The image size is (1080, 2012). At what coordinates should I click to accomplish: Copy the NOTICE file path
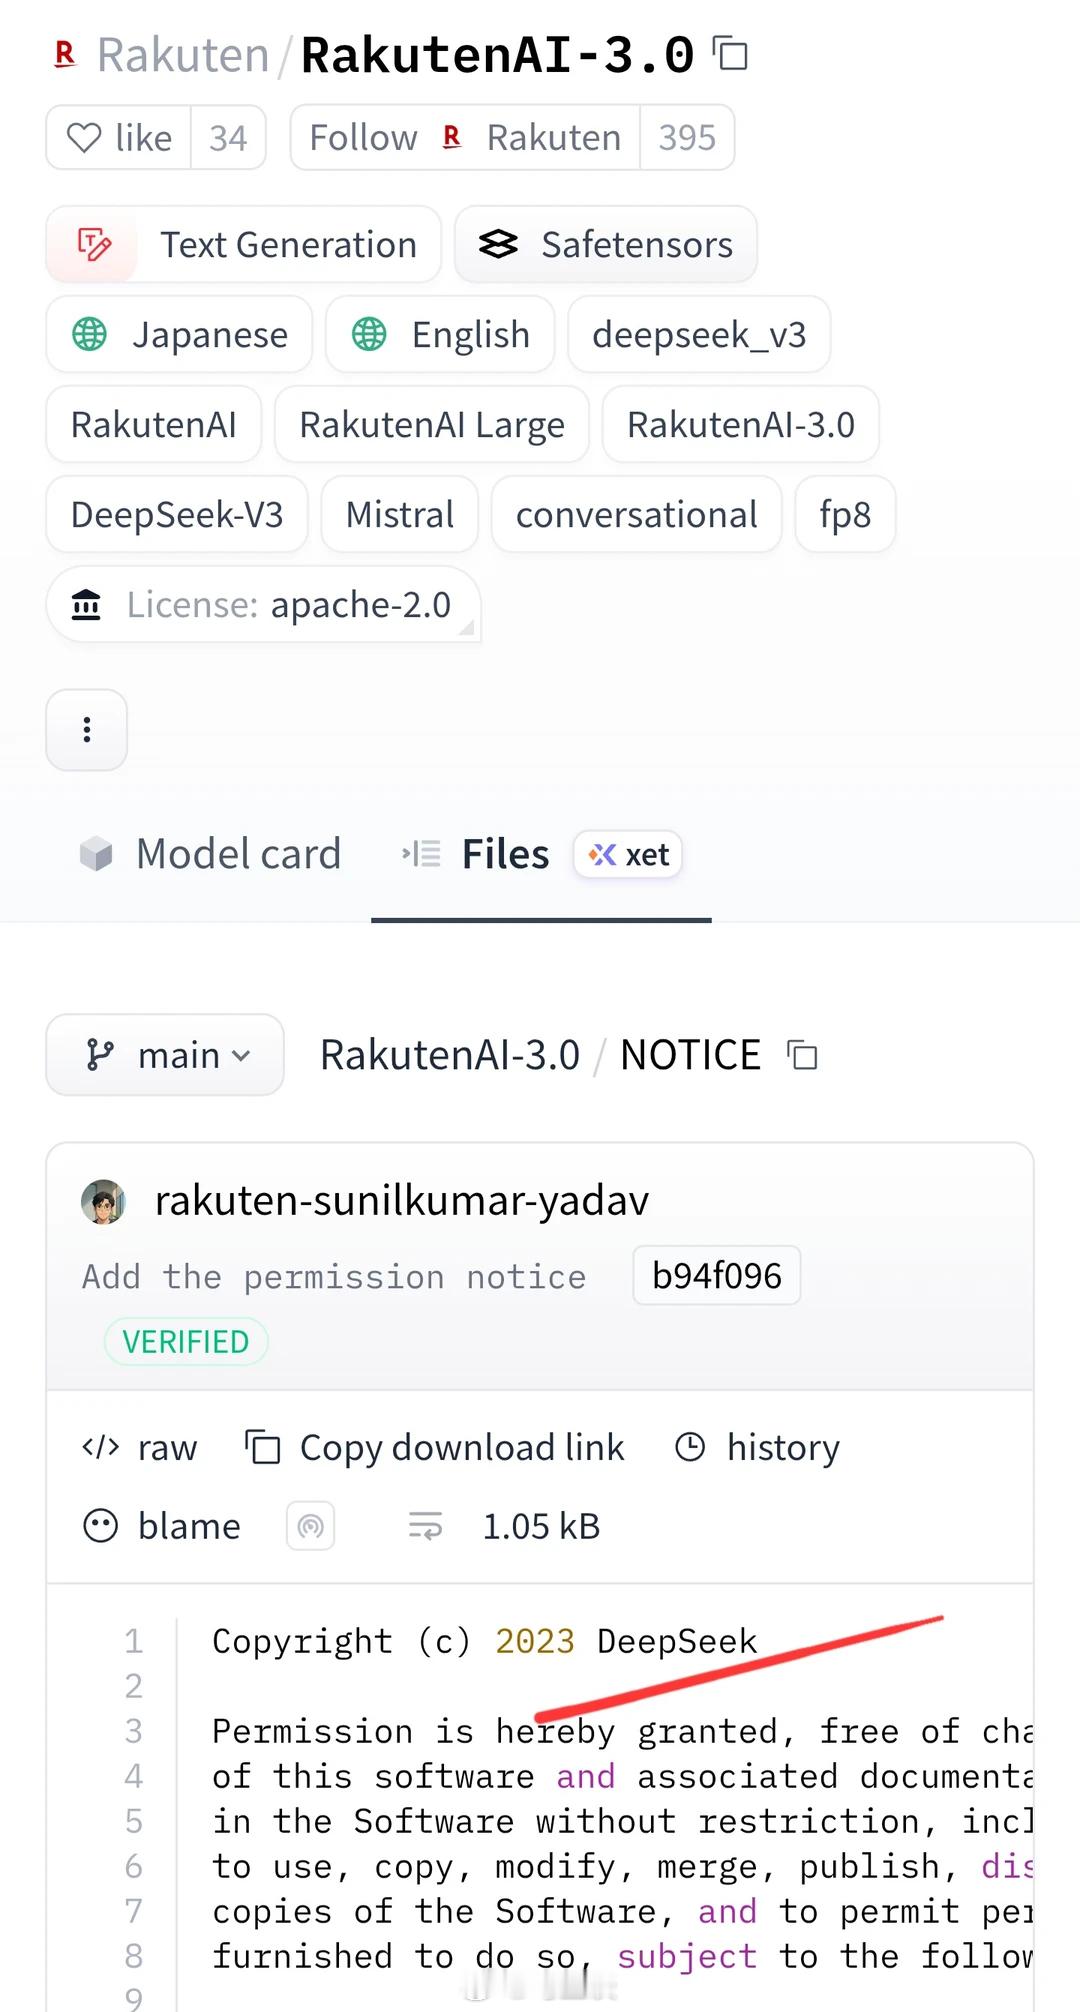point(802,1055)
